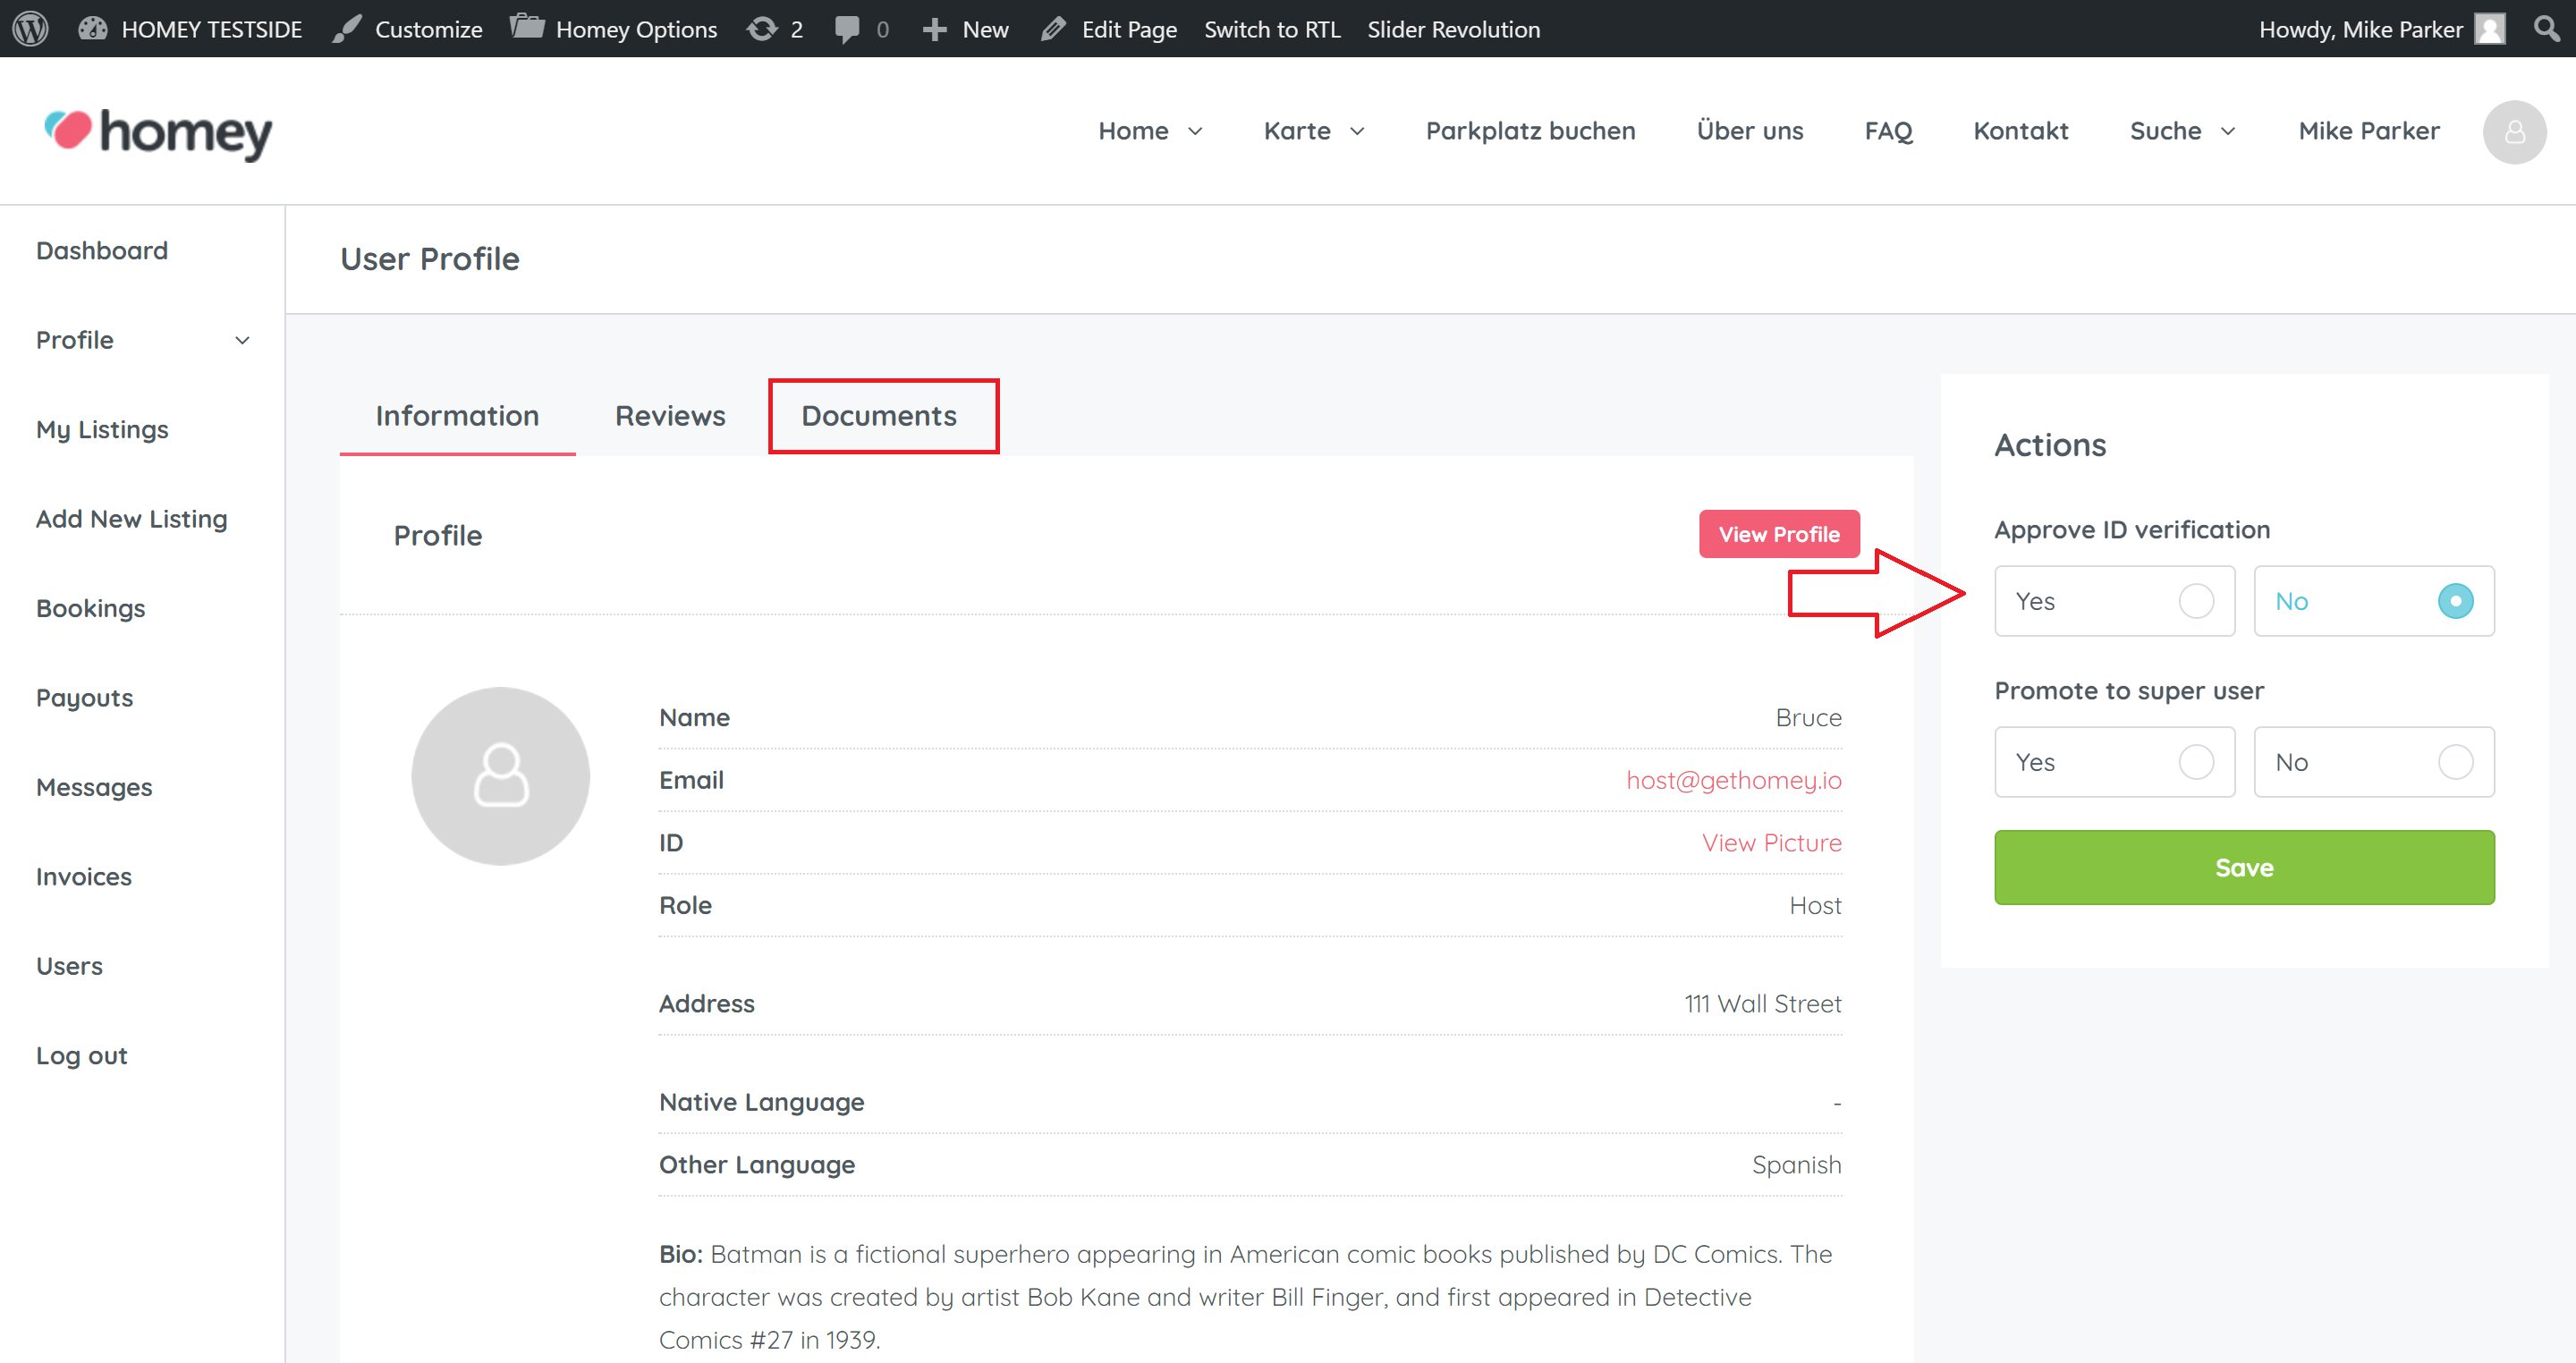Click the HOMEY TESTSIDE dashboard icon

coord(93,28)
